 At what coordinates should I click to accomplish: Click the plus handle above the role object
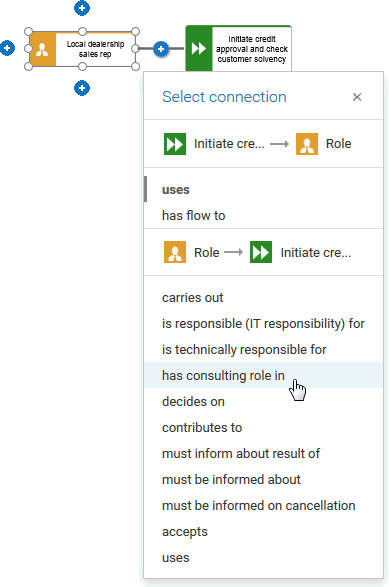coord(82,8)
